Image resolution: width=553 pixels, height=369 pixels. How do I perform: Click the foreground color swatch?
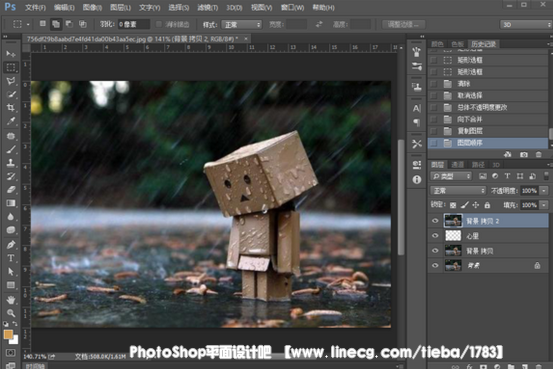[8, 334]
